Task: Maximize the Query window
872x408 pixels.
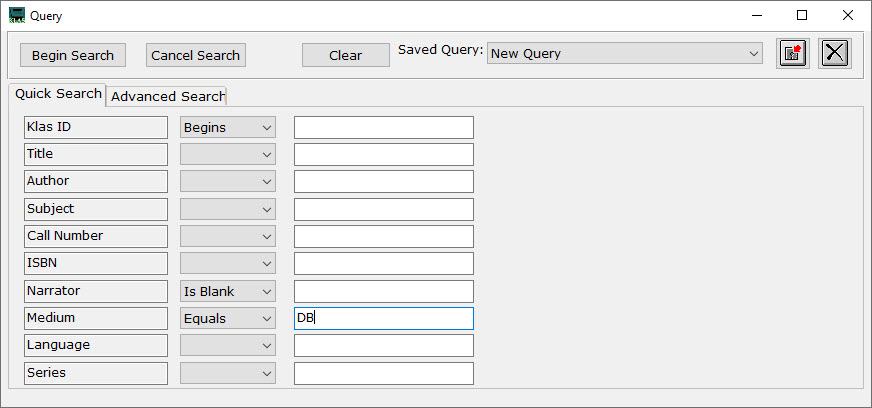Action: pyautogui.click(x=802, y=15)
